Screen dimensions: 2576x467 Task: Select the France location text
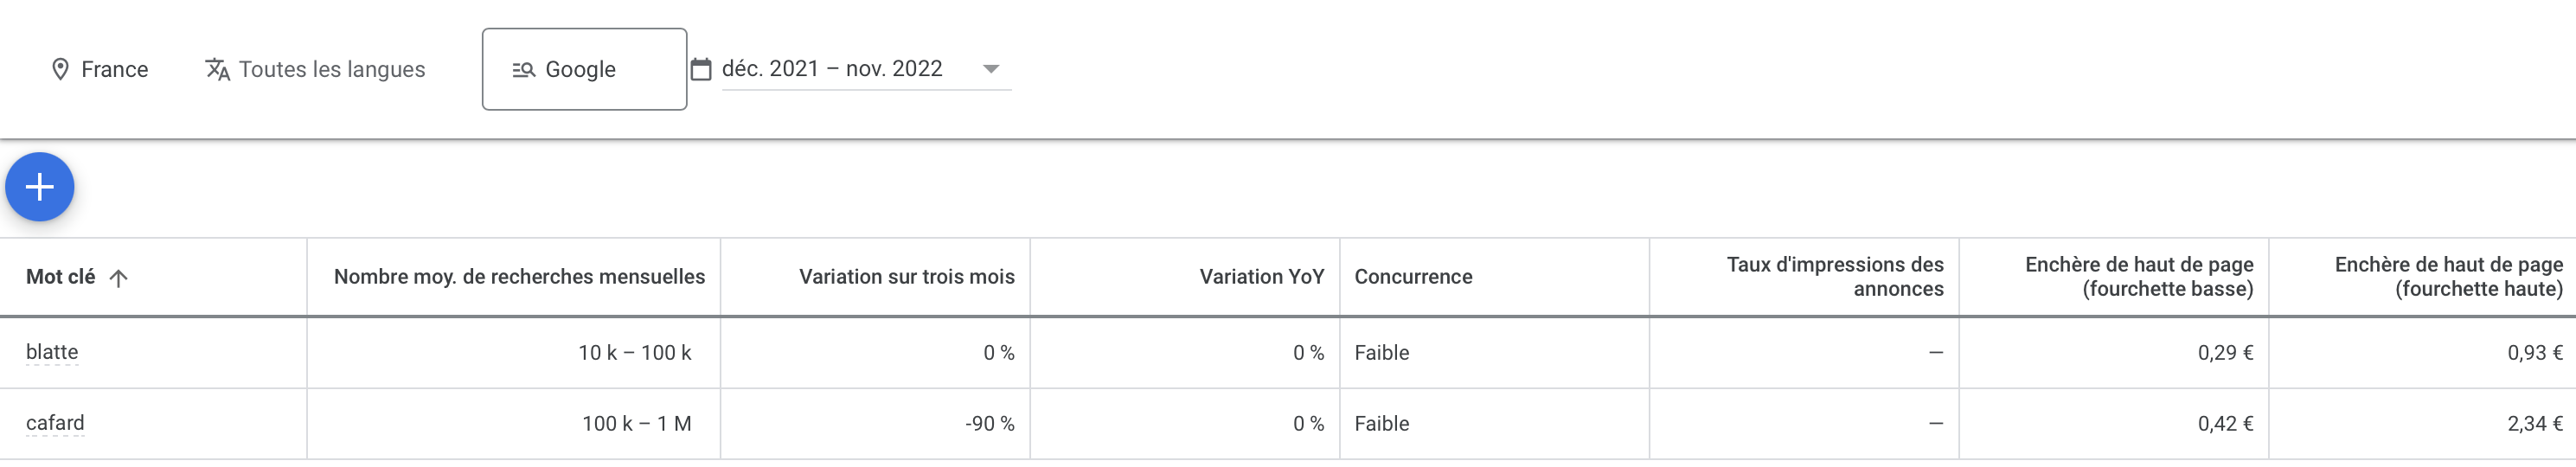tap(114, 69)
